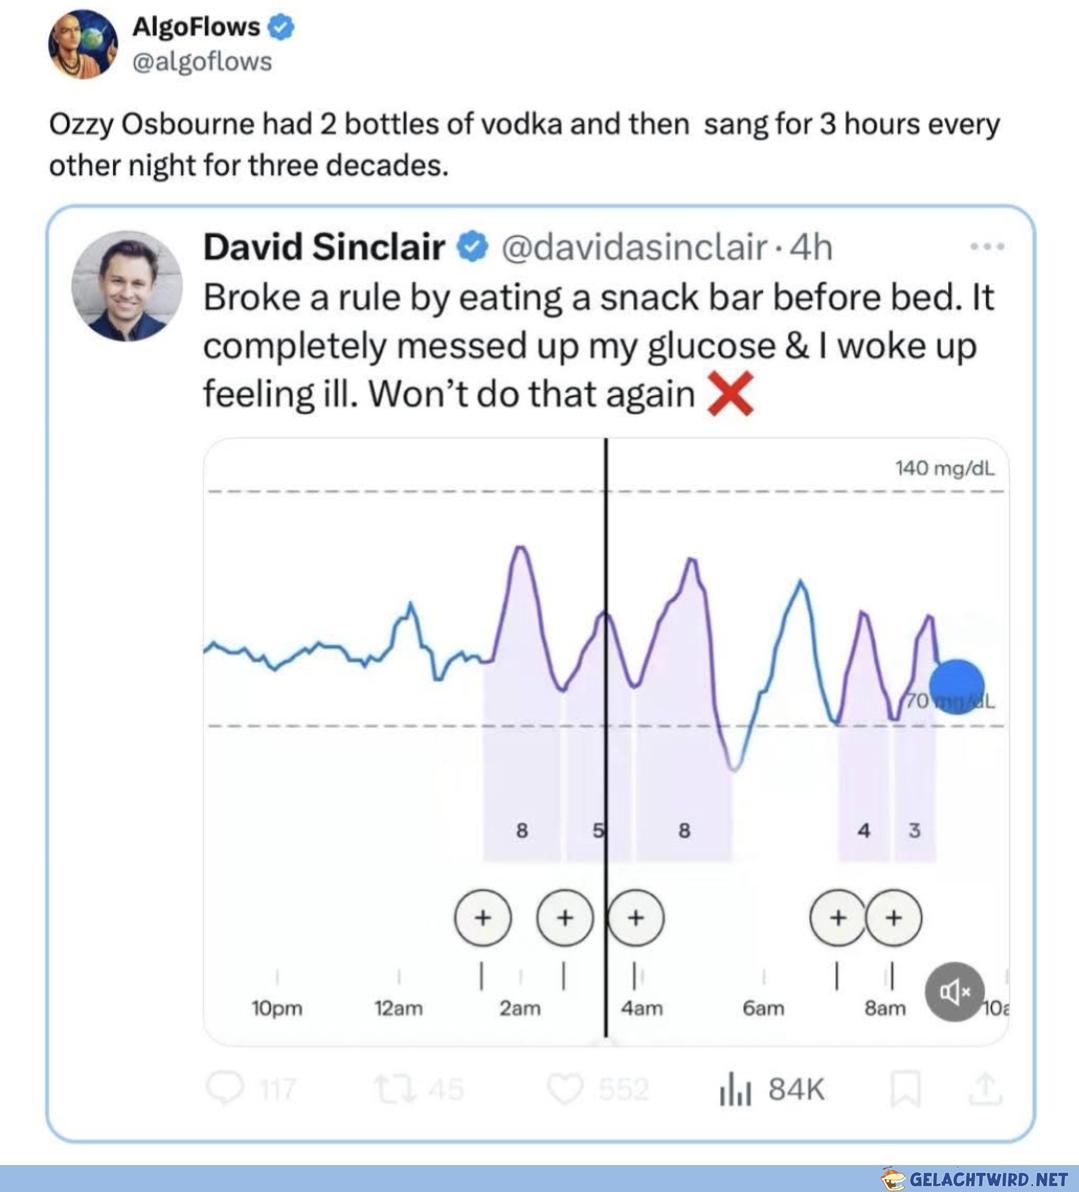Open David Sinclair's profile photo
Viewport: 1079px width, 1192px height.
127,286
